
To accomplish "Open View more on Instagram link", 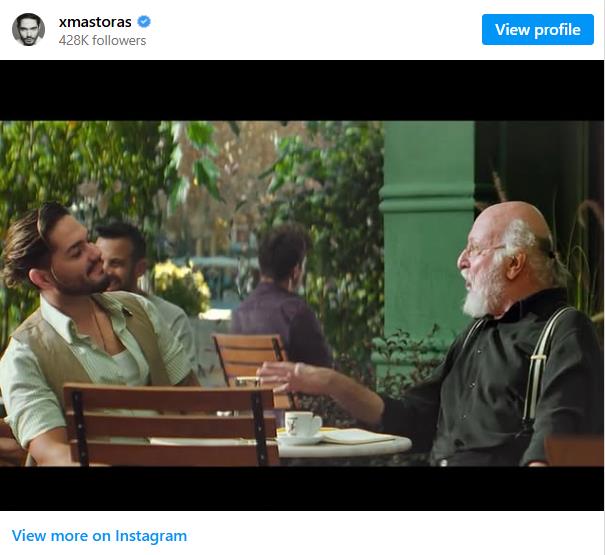I will tap(99, 535).
